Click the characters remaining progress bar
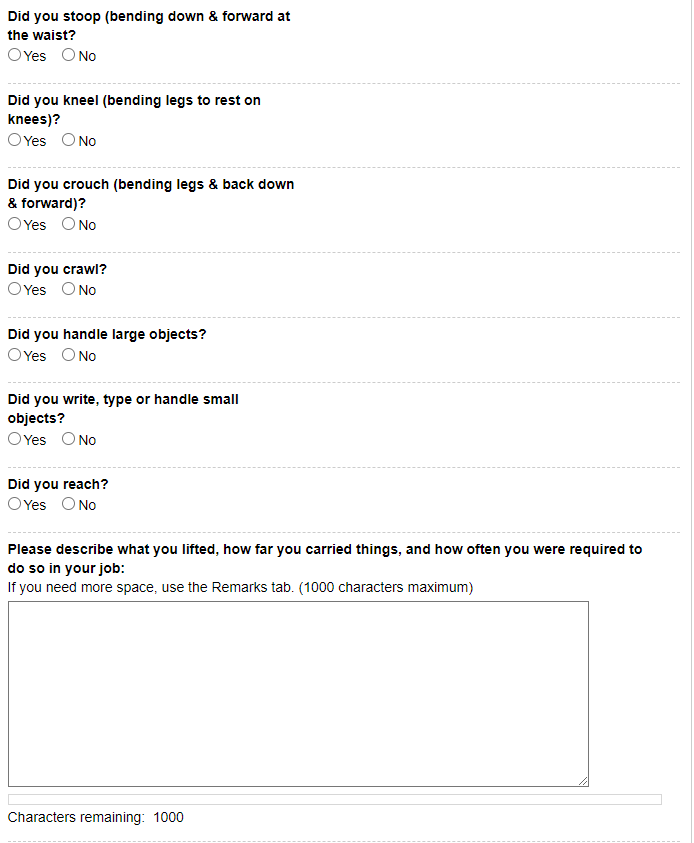The height and width of the screenshot is (843, 694). [x=335, y=799]
